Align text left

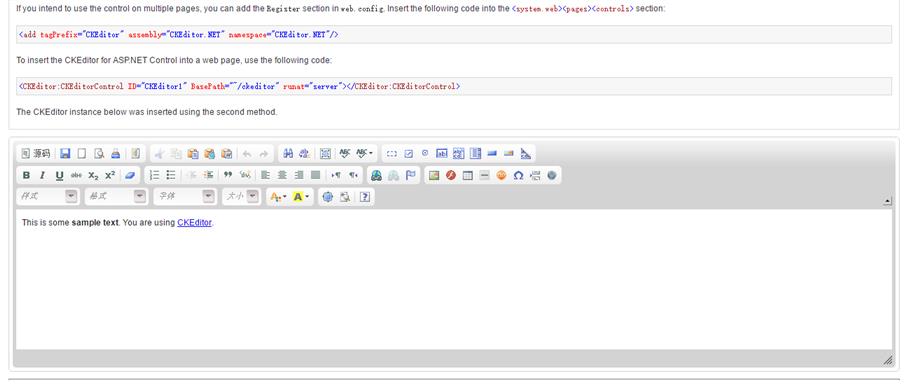tap(265, 175)
